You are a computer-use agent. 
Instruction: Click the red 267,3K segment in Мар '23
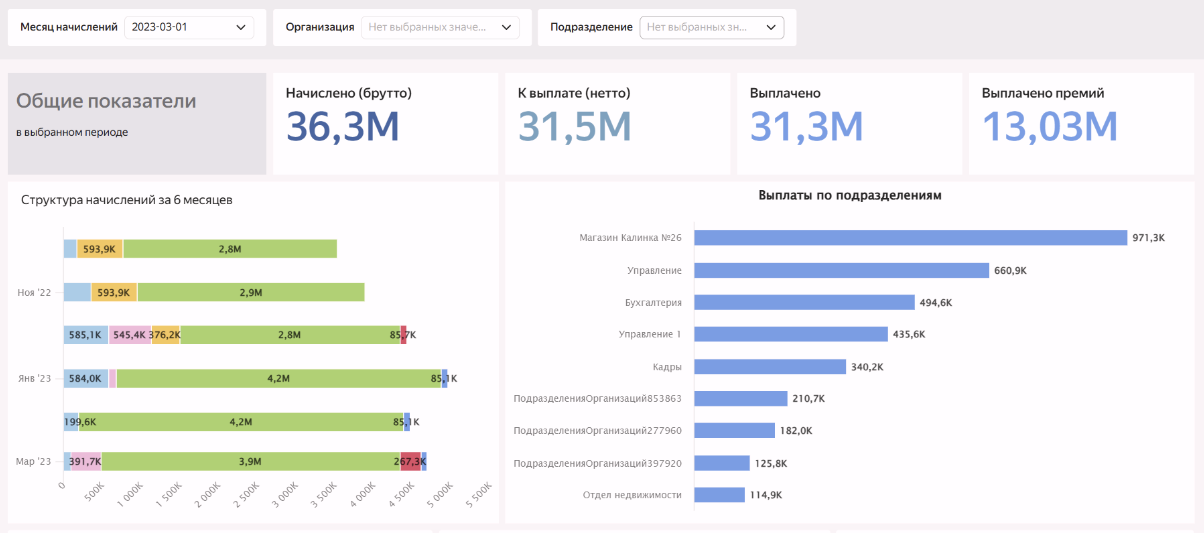410,461
